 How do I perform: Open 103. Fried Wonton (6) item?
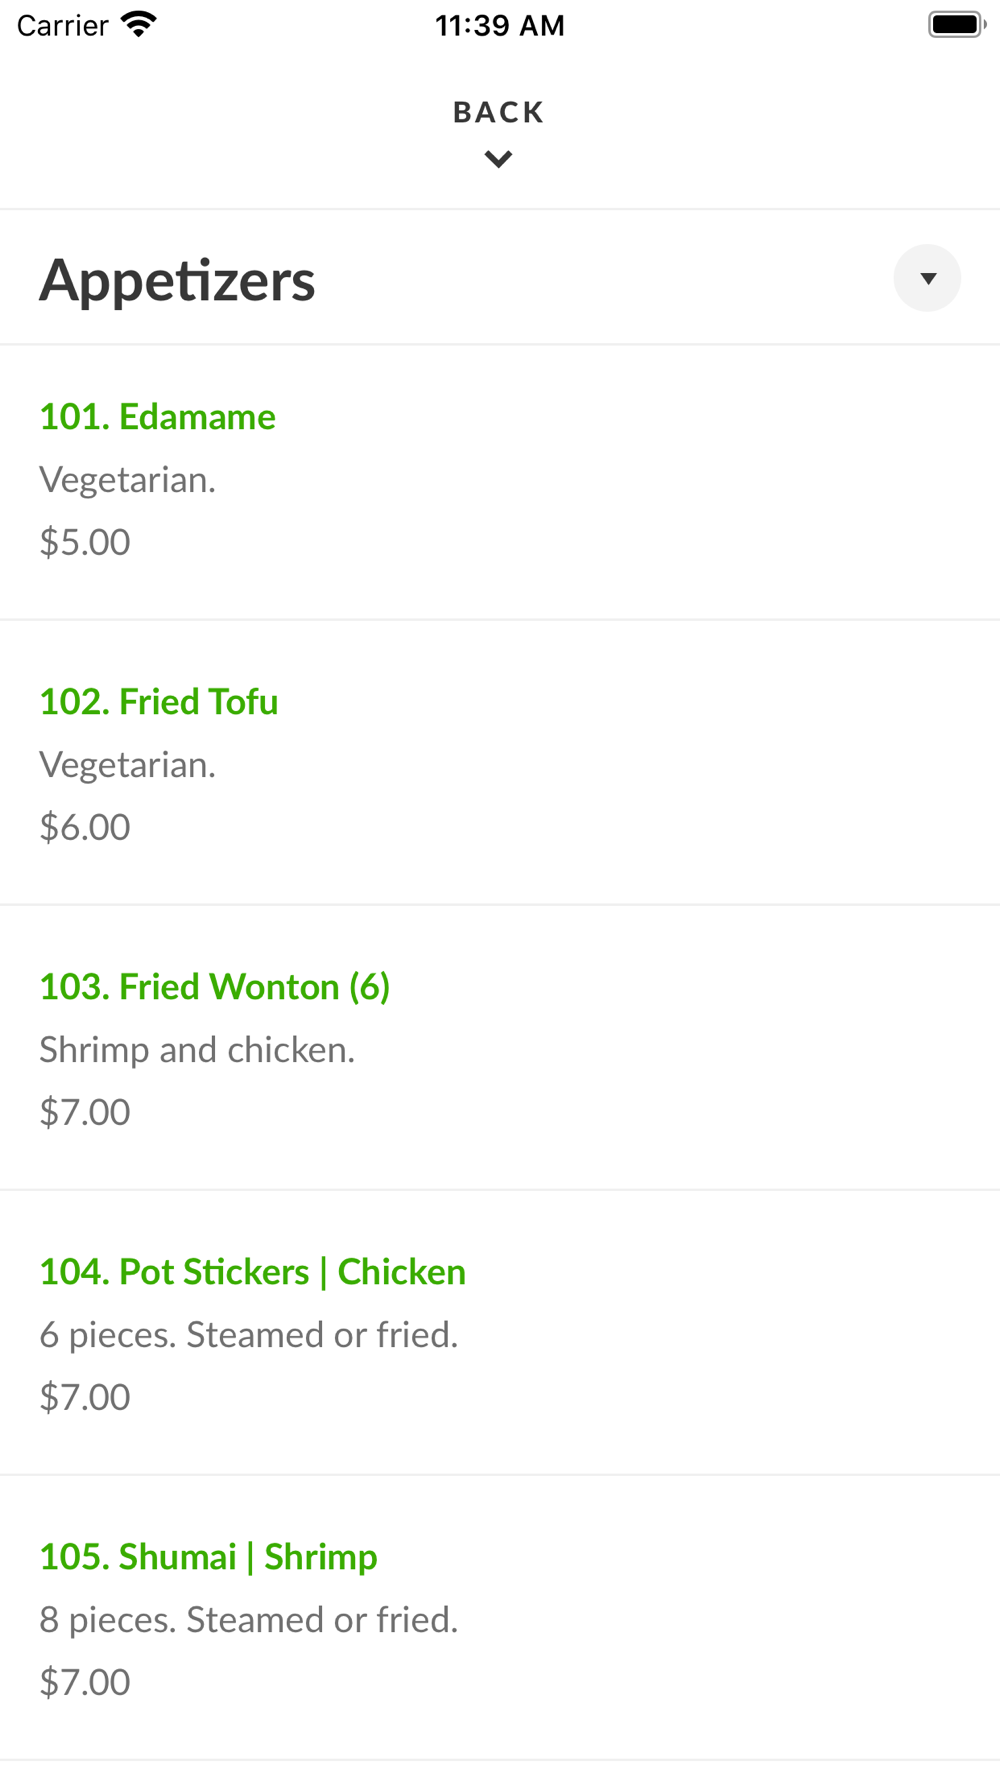tap(215, 986)
